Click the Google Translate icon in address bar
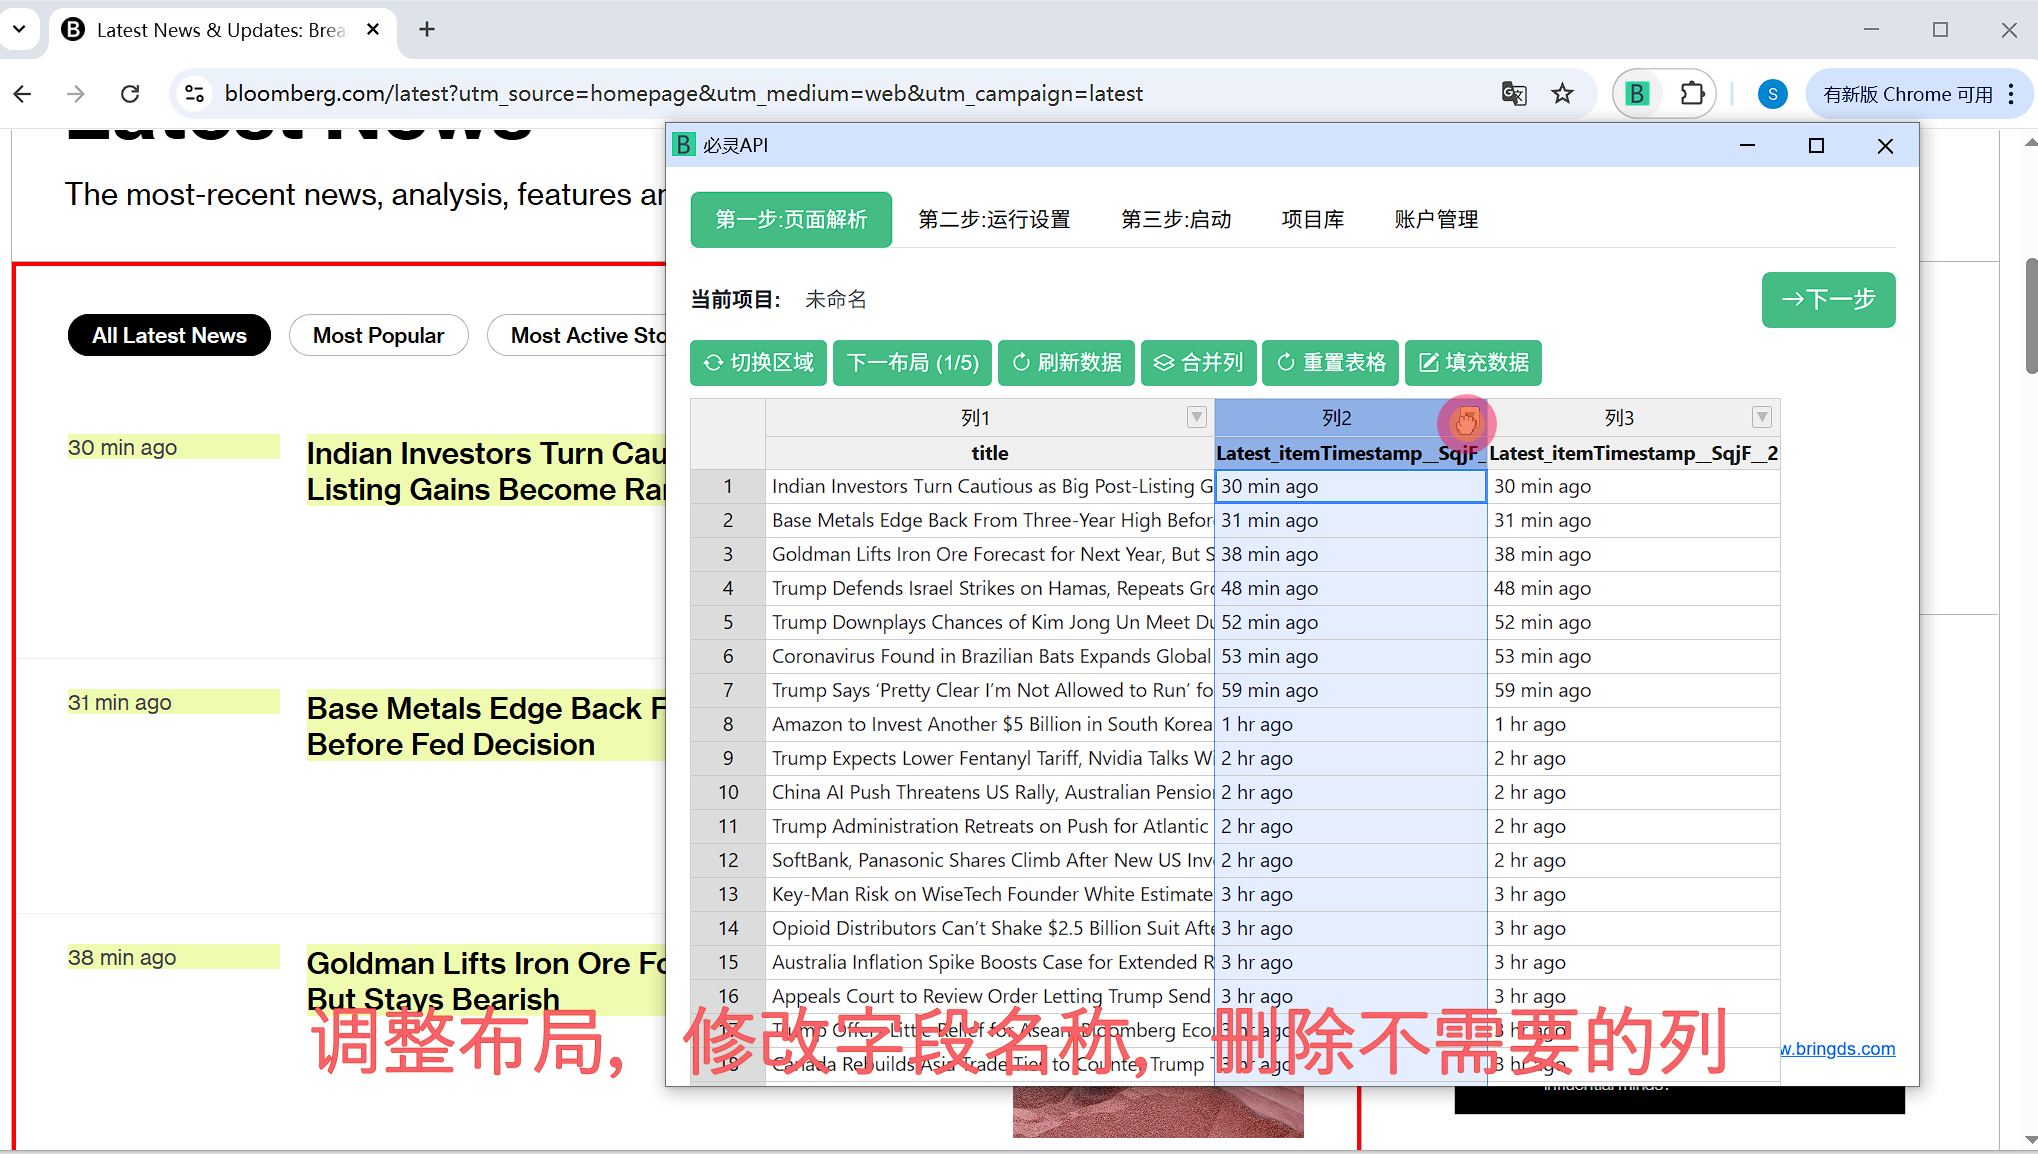 click(1514, 94)
